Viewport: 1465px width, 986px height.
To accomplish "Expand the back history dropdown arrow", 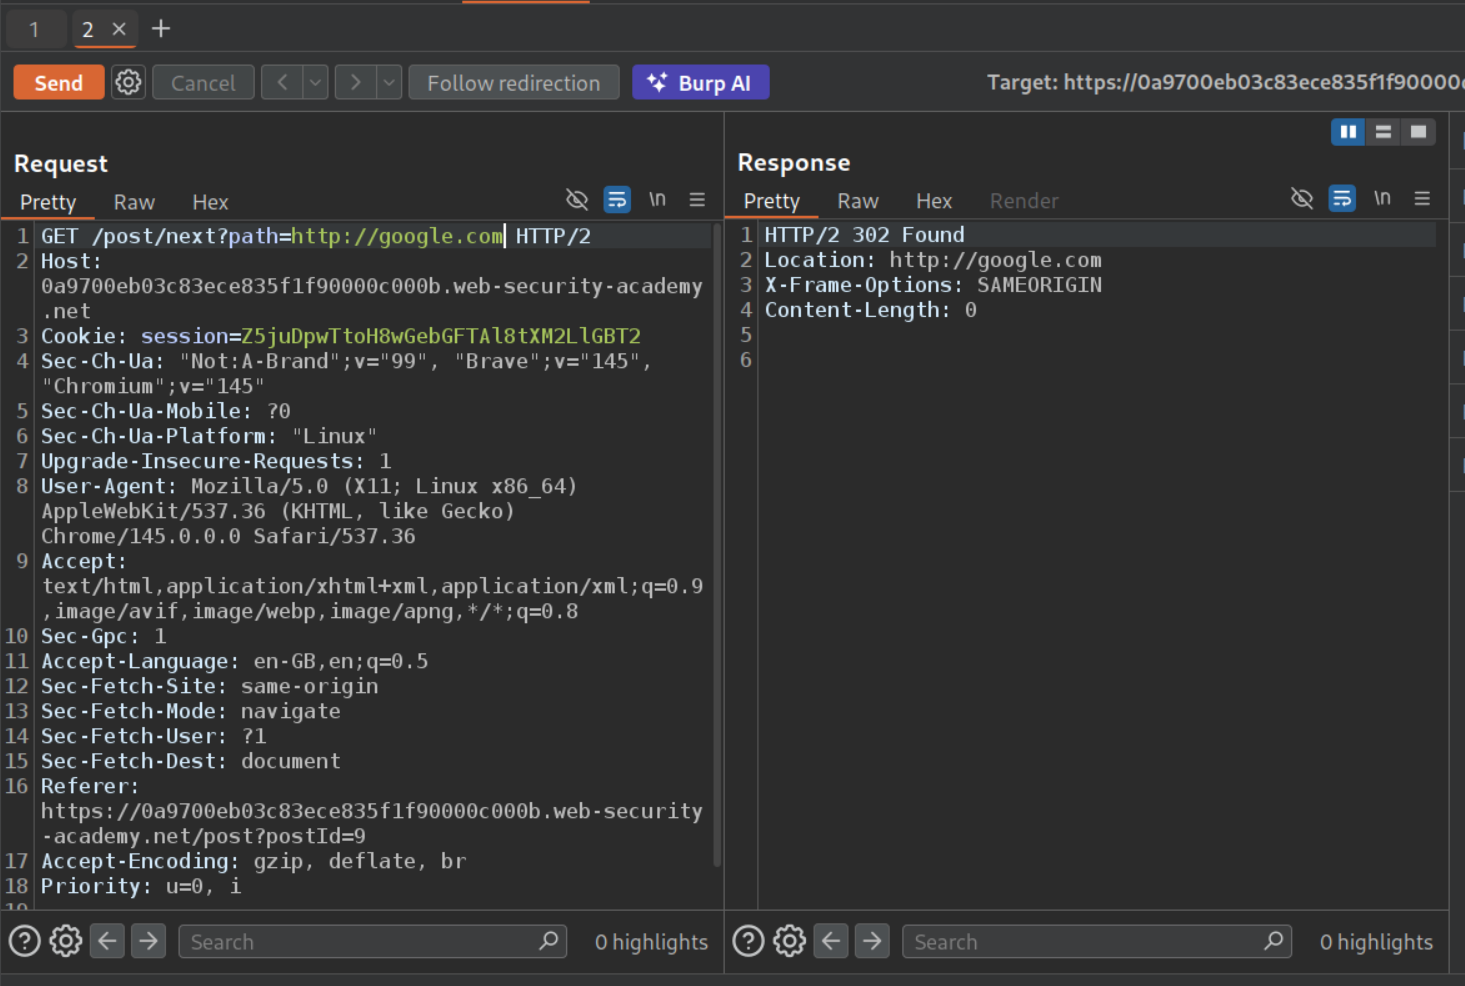I will 315,83.
